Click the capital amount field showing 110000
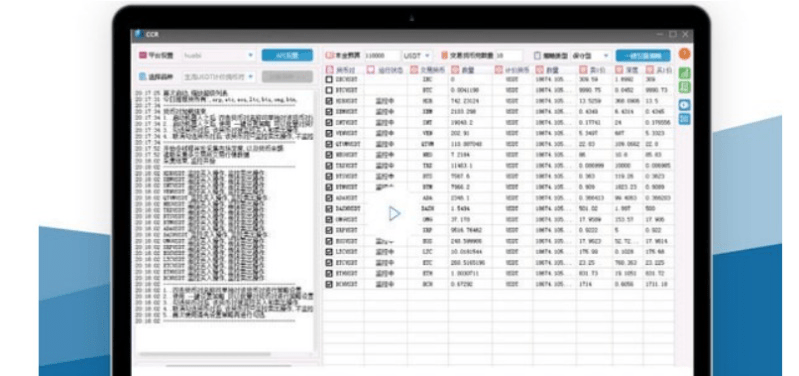Screen dimensions: 799x376 coord(382,56)
